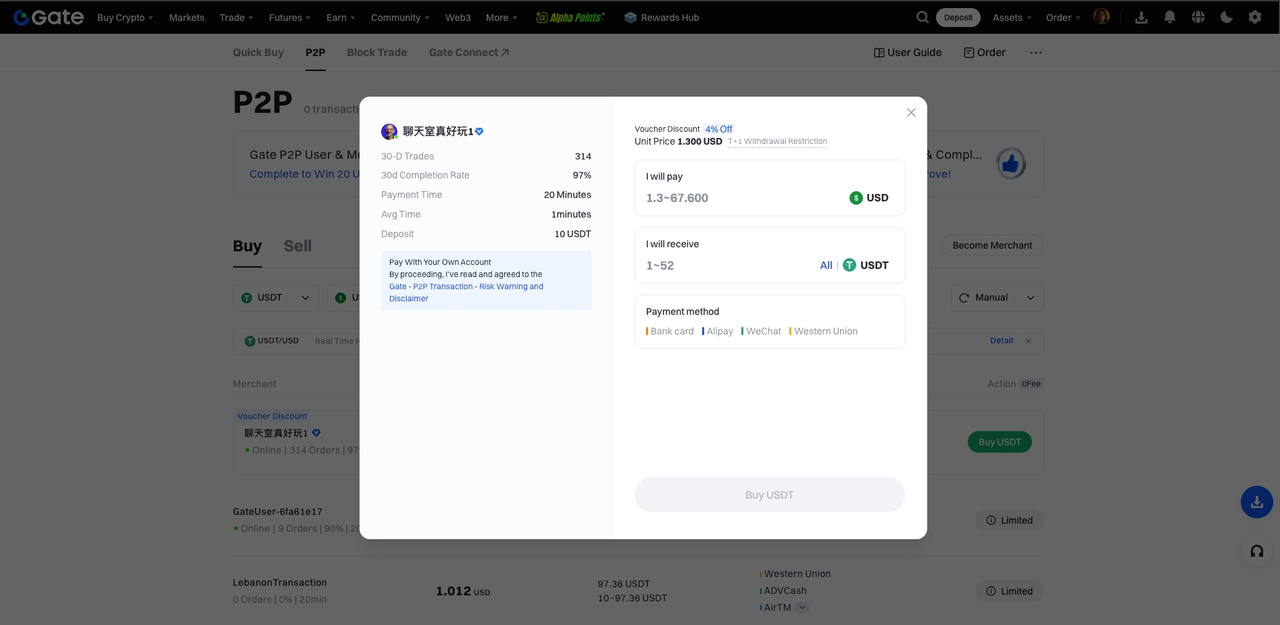Switch to the Block Trade tab
The image size is (1280, 625).
tap(376, 52)
